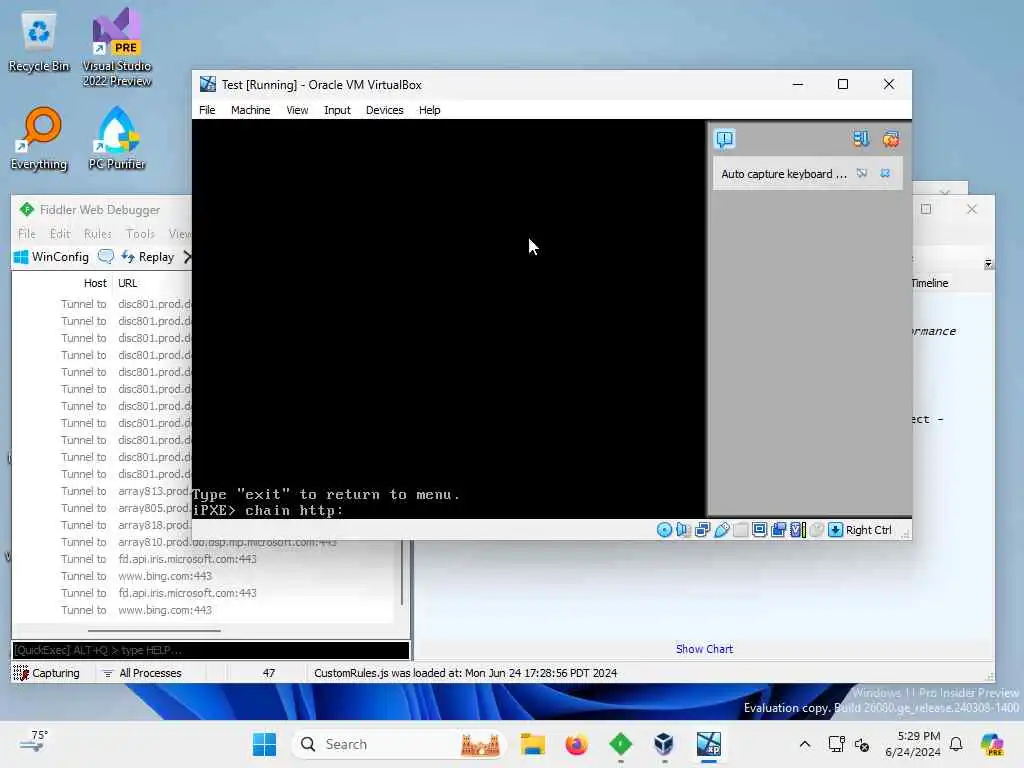Click the URL column header in Fiddler
Screen dimensions: 1024x768
tap(127, 283)
